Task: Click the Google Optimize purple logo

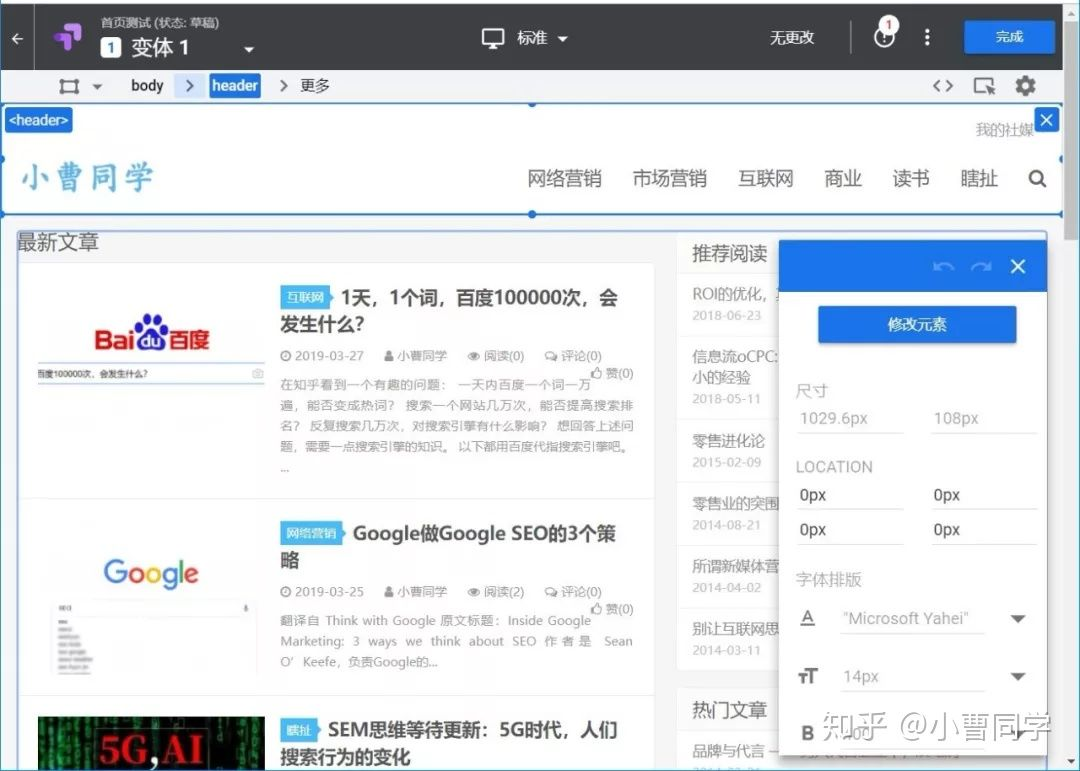Action: (x=68, y=37)
